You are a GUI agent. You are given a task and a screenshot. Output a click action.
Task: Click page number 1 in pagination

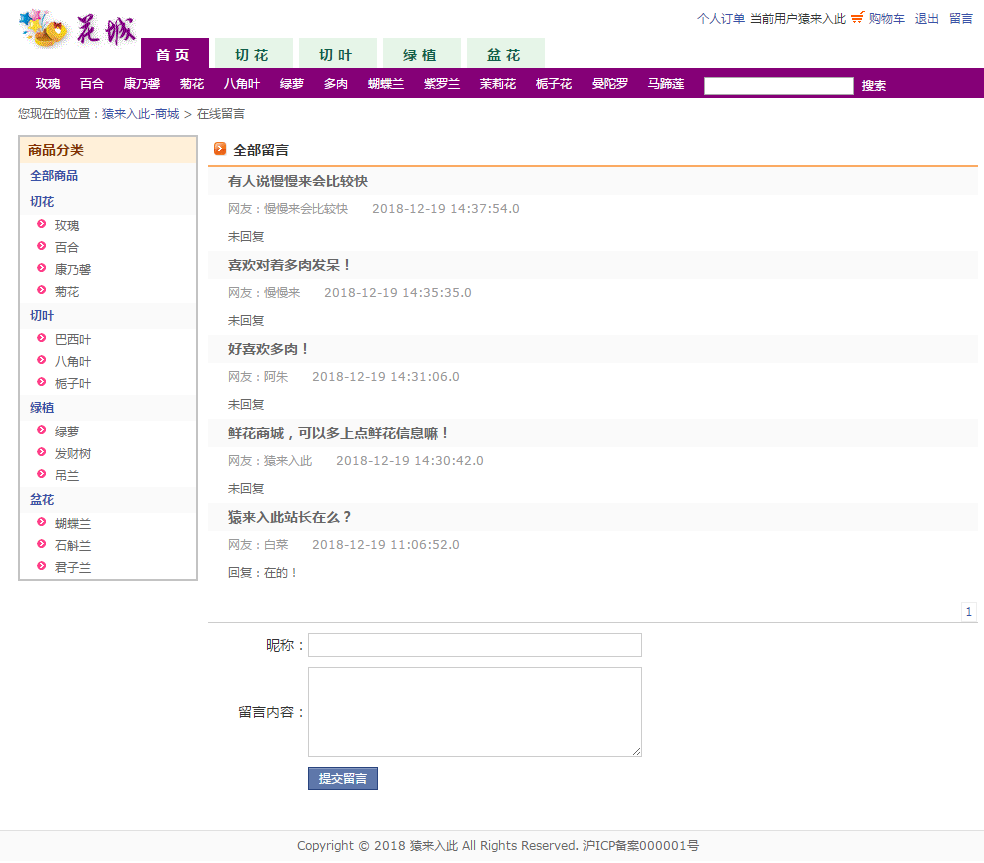(969, 612)
